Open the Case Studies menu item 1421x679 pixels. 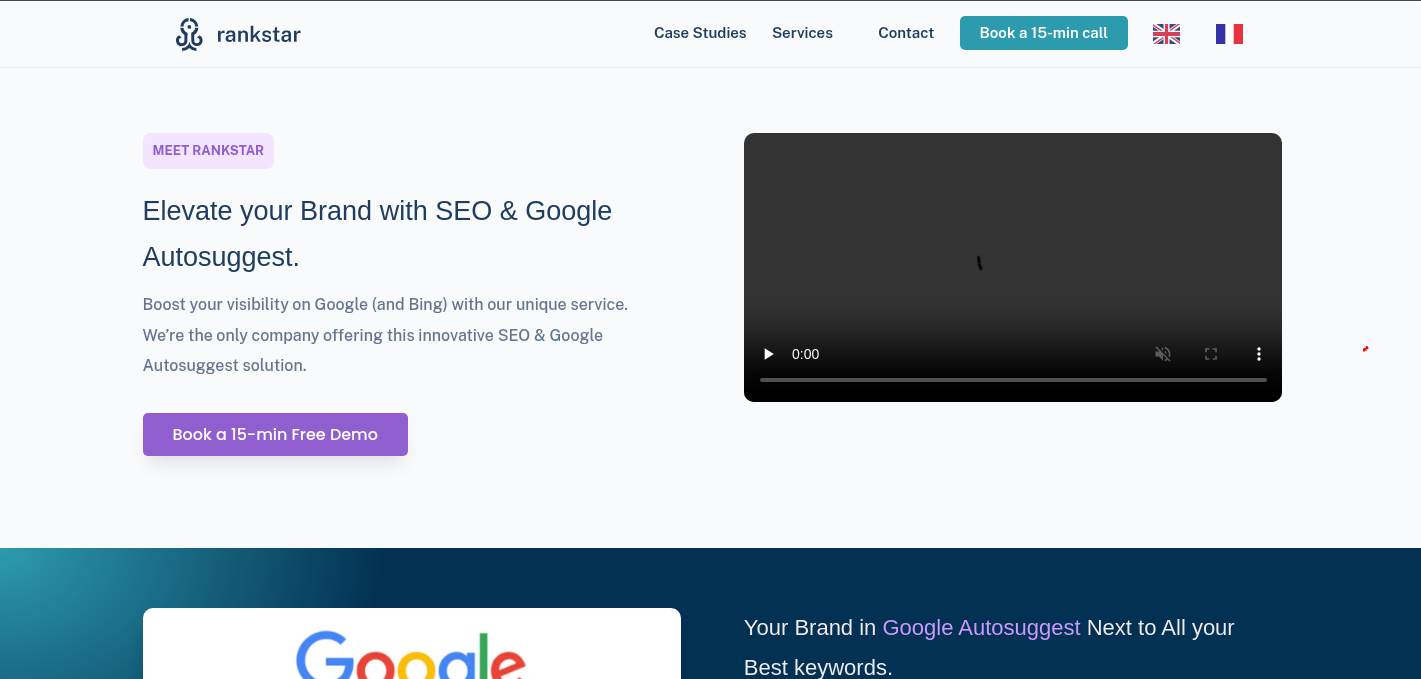(x=700, y=33)
